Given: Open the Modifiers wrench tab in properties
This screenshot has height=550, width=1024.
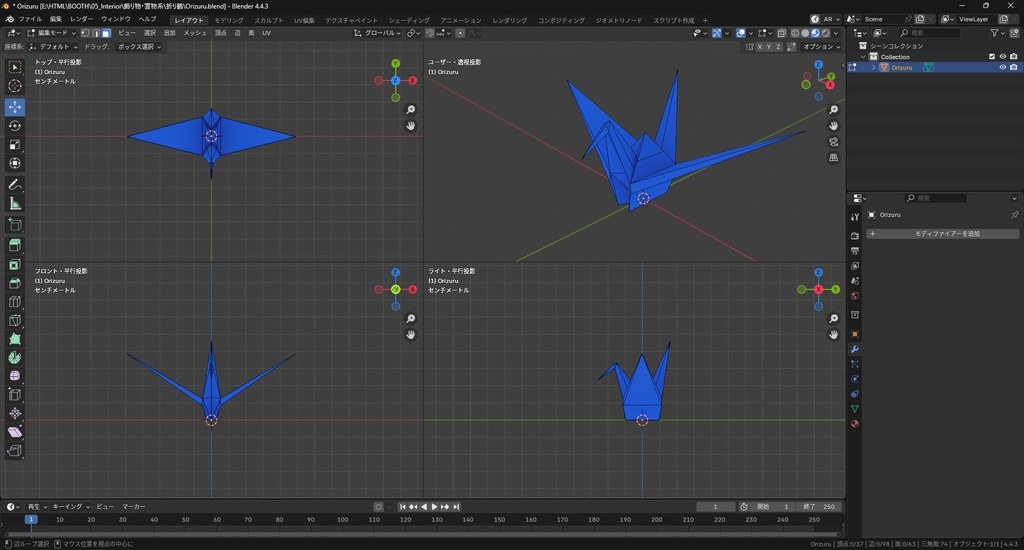Looking at the screenshot, I should 855,349.
